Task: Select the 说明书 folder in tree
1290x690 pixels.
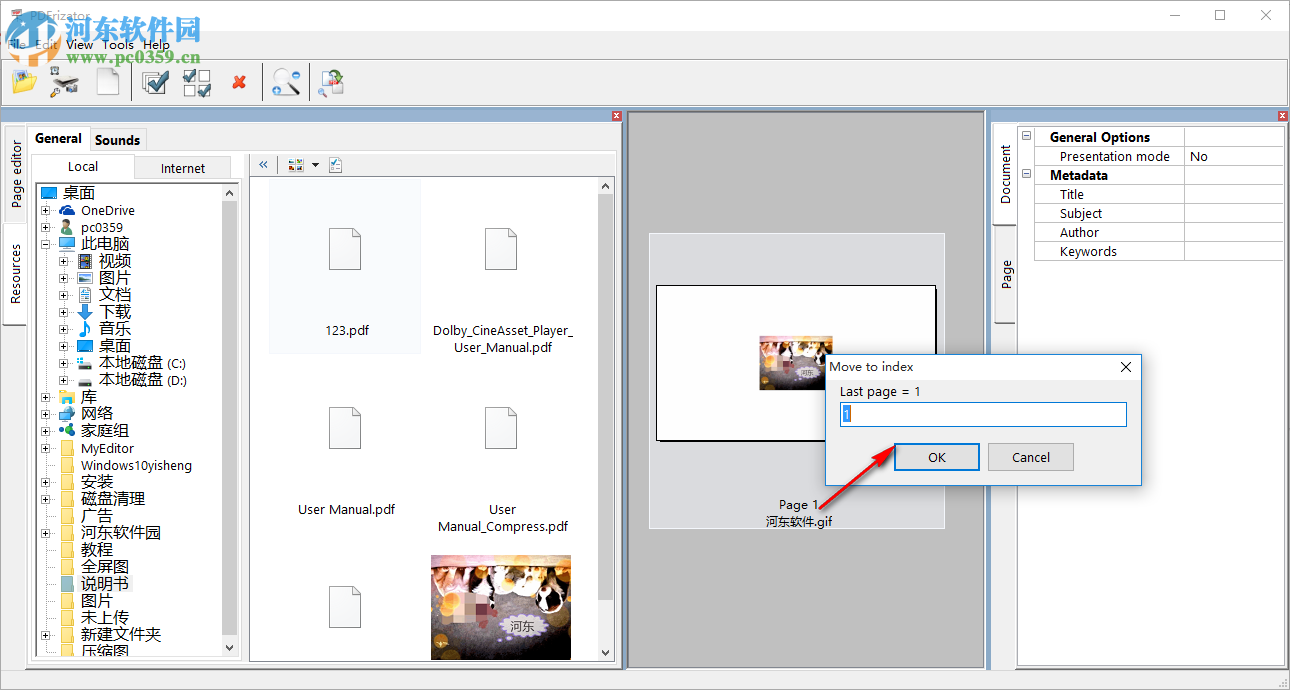Action: [x=105, y=583]
